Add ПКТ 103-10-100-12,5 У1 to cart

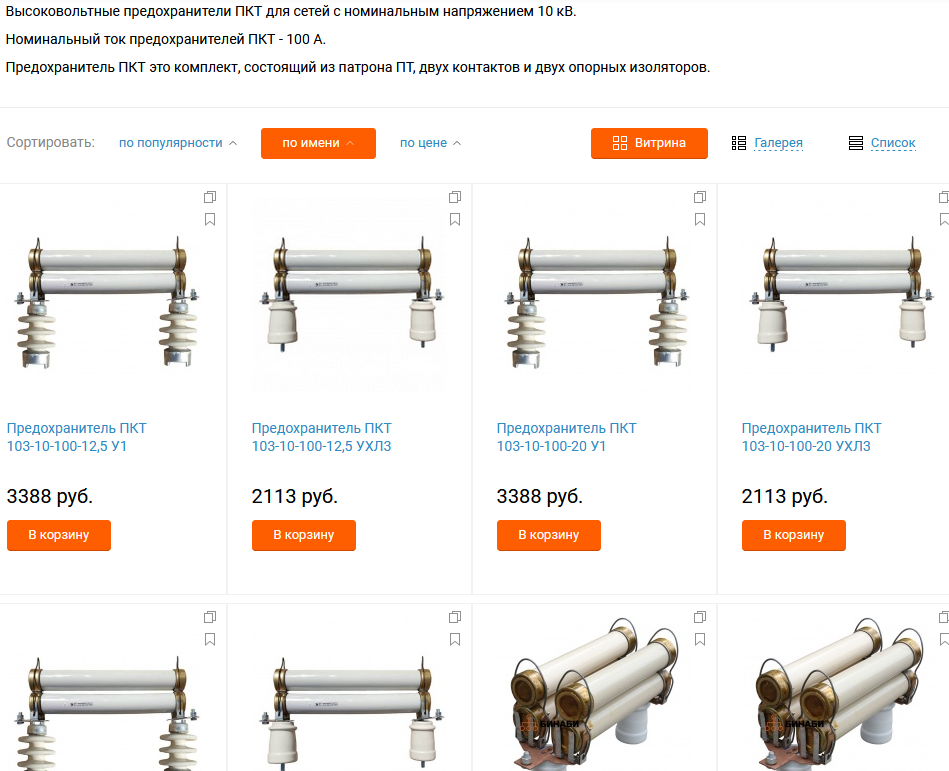click(x=59, y=535)
